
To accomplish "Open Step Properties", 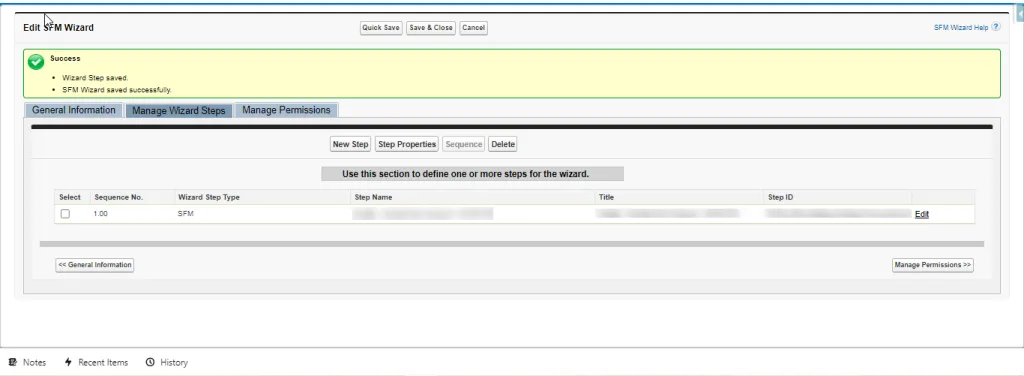I will pyautogui.click(x=407, y=144).
